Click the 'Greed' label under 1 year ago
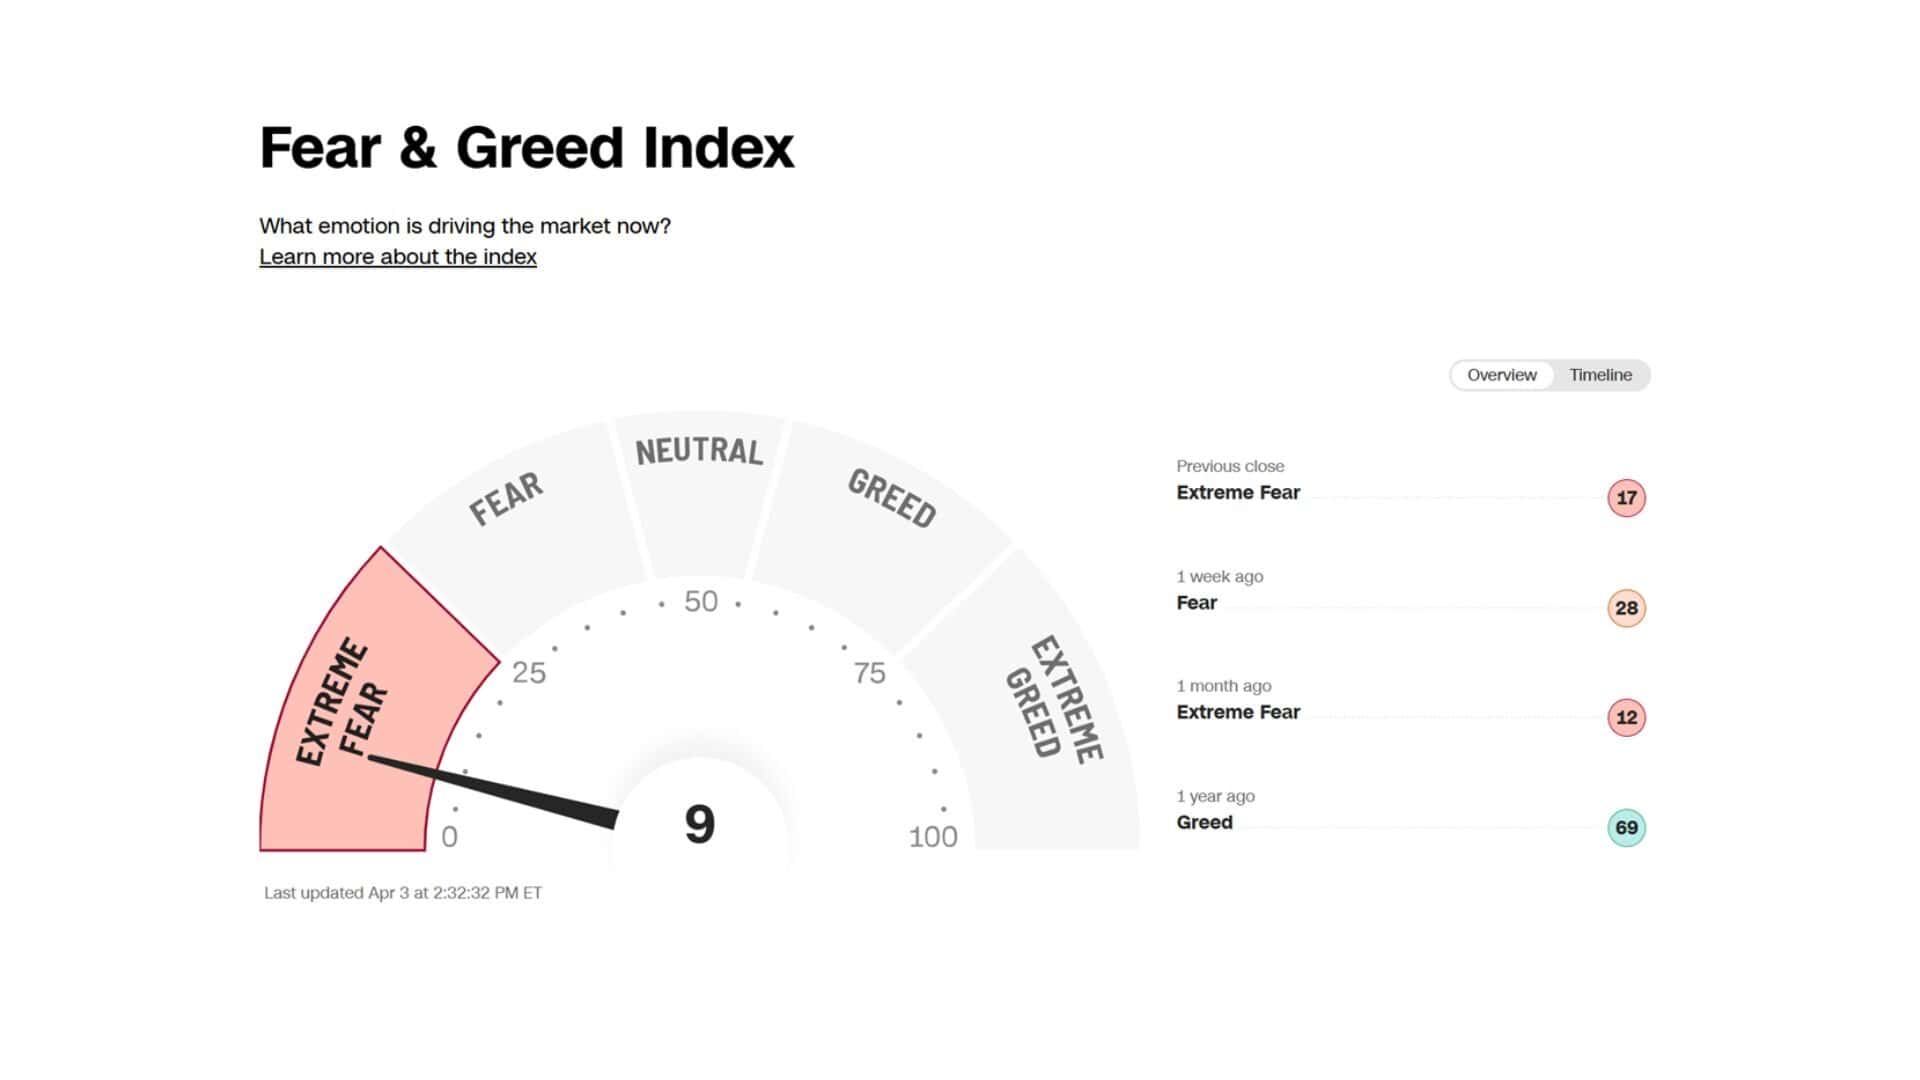 [x=1204, y=823]
